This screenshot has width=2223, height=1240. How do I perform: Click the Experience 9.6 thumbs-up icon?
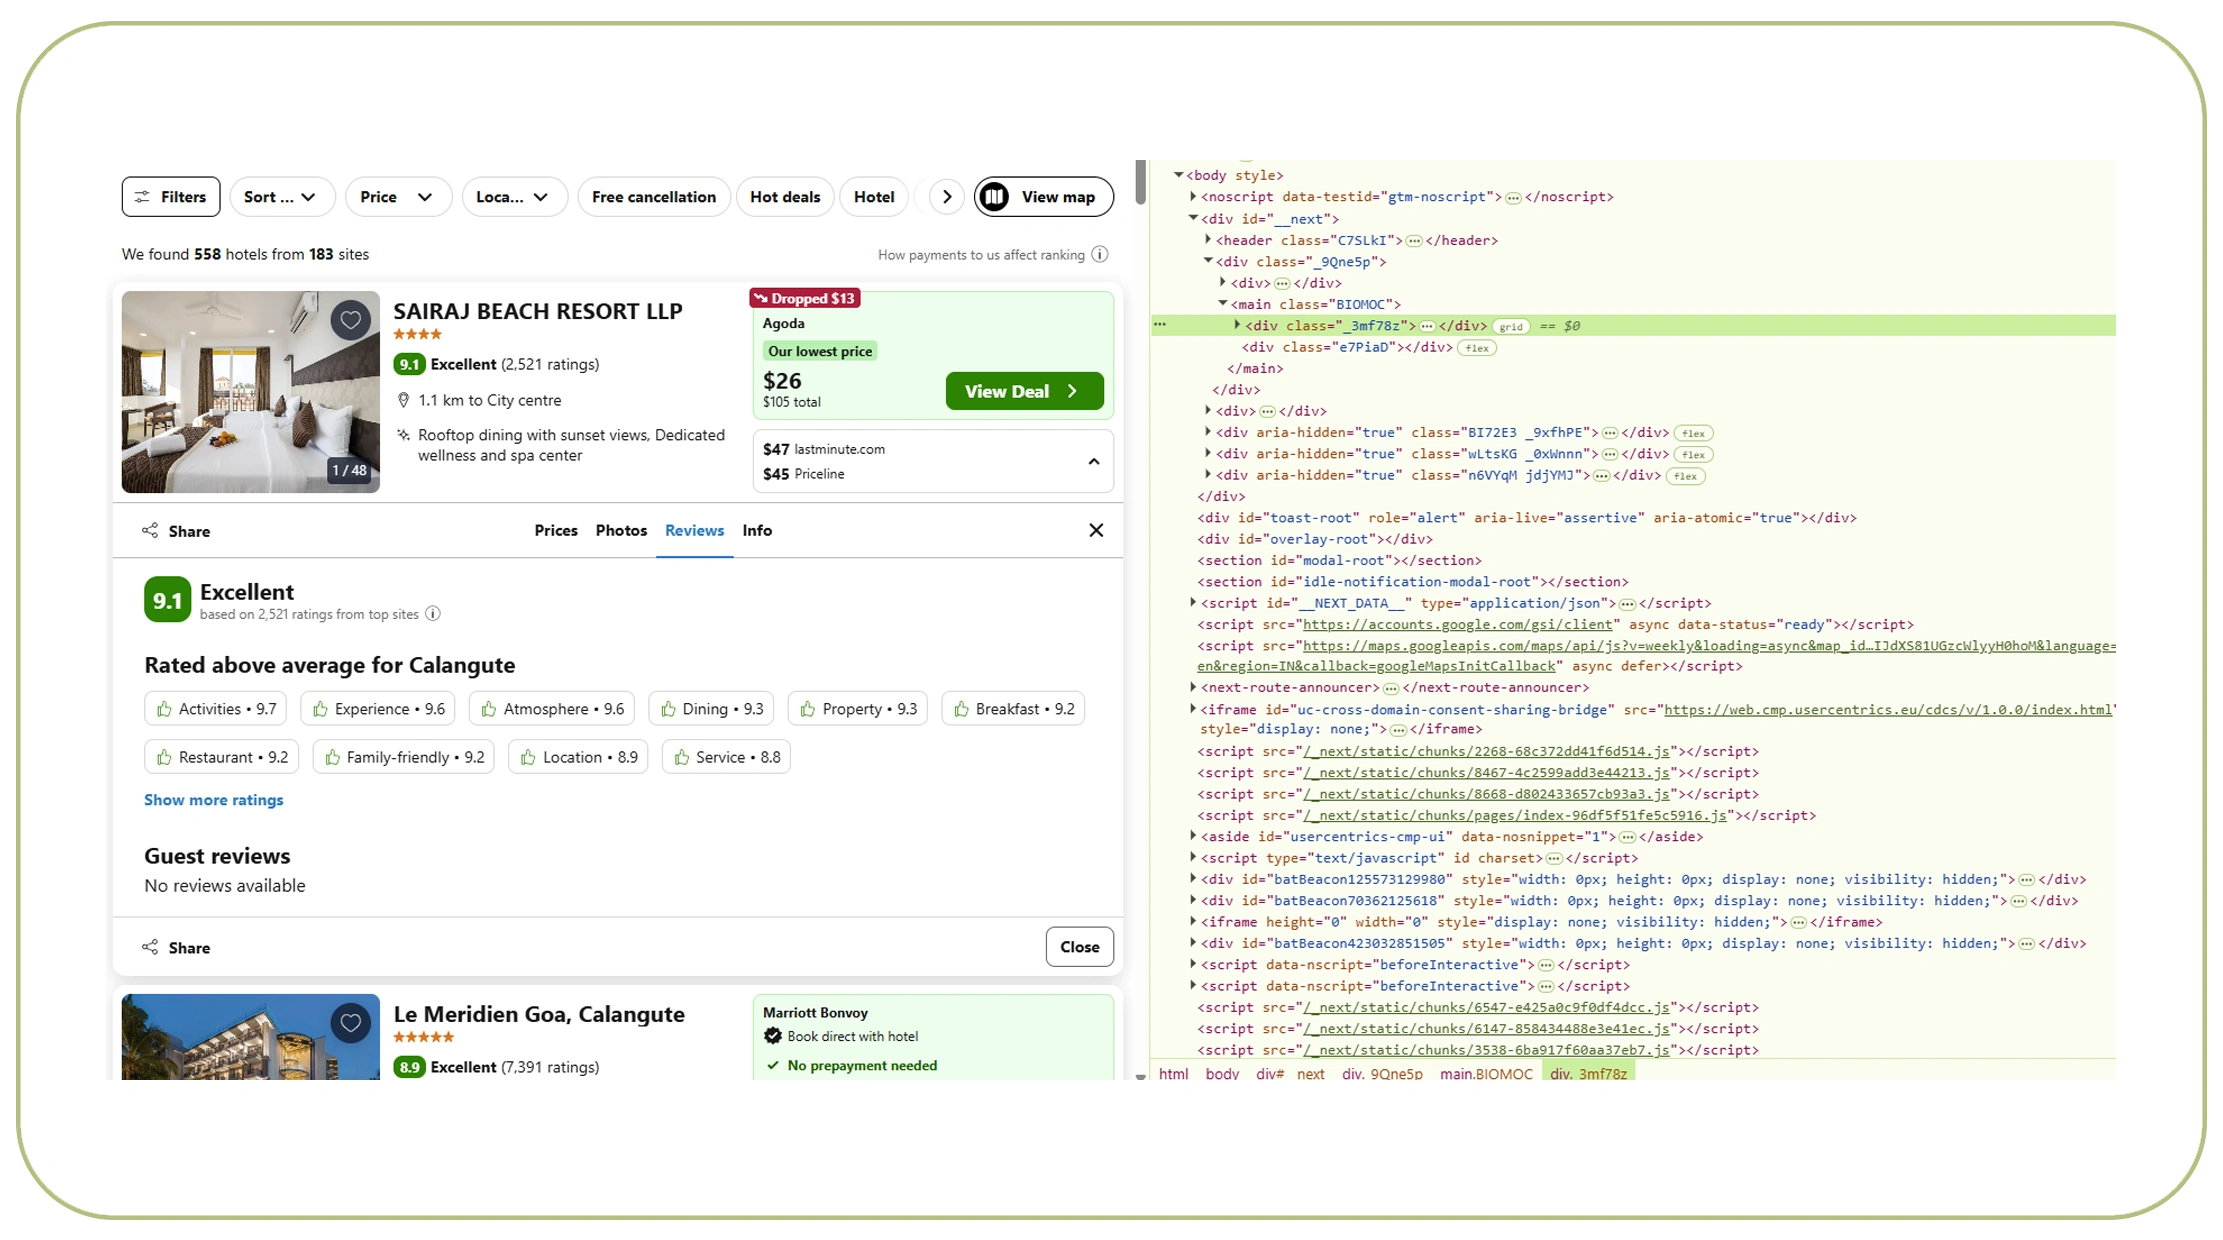click(x=320, y=709)
